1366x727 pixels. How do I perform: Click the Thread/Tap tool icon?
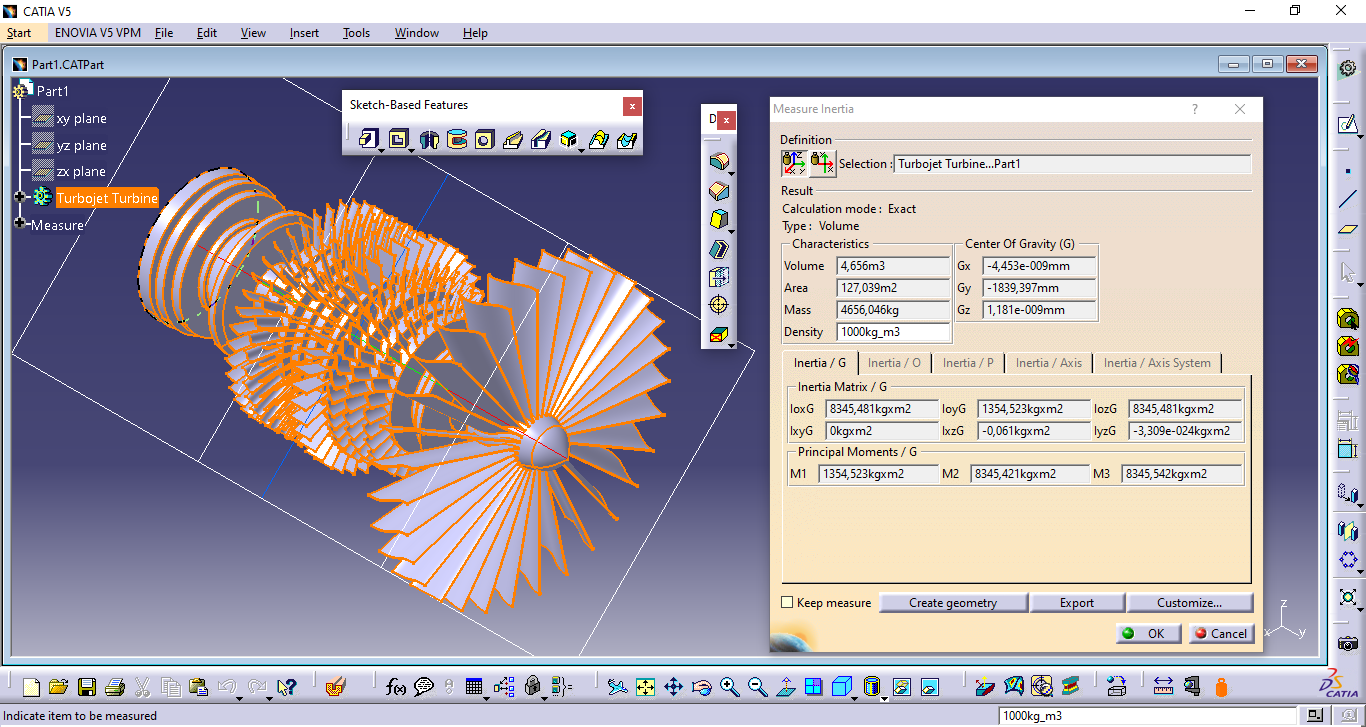(718, 305)
